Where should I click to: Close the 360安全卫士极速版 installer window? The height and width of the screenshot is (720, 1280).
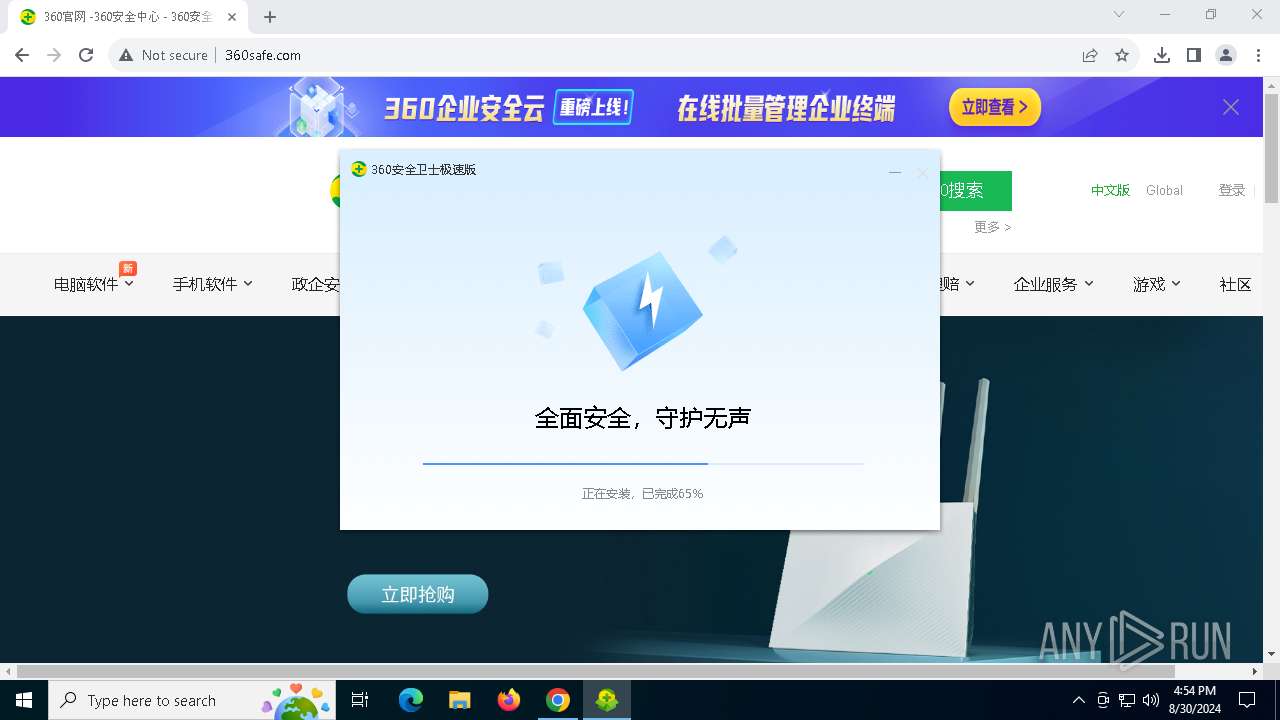922,173
